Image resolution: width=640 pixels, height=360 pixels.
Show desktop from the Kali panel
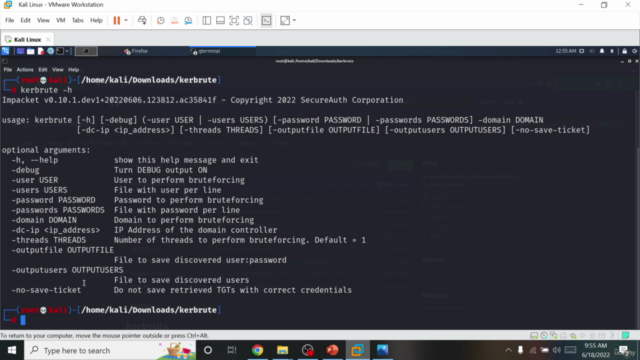pyautogui.click(x=20, y=51)
